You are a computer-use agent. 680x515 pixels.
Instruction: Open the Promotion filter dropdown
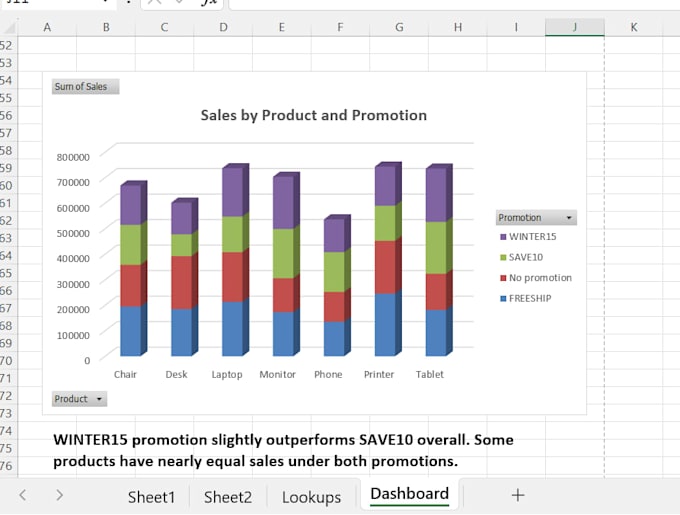[536, 218]
